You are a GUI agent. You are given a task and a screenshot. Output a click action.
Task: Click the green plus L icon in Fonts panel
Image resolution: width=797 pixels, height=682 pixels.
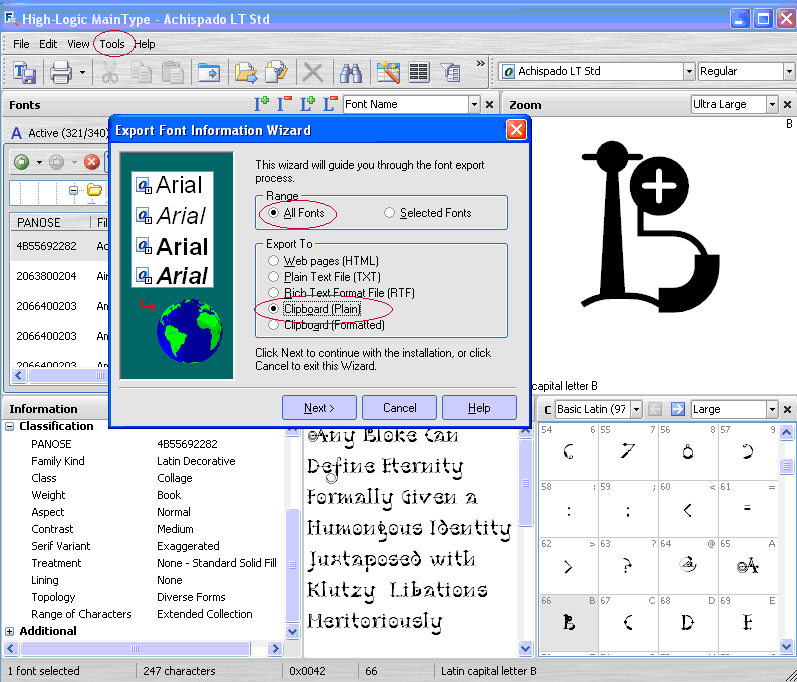308,104
